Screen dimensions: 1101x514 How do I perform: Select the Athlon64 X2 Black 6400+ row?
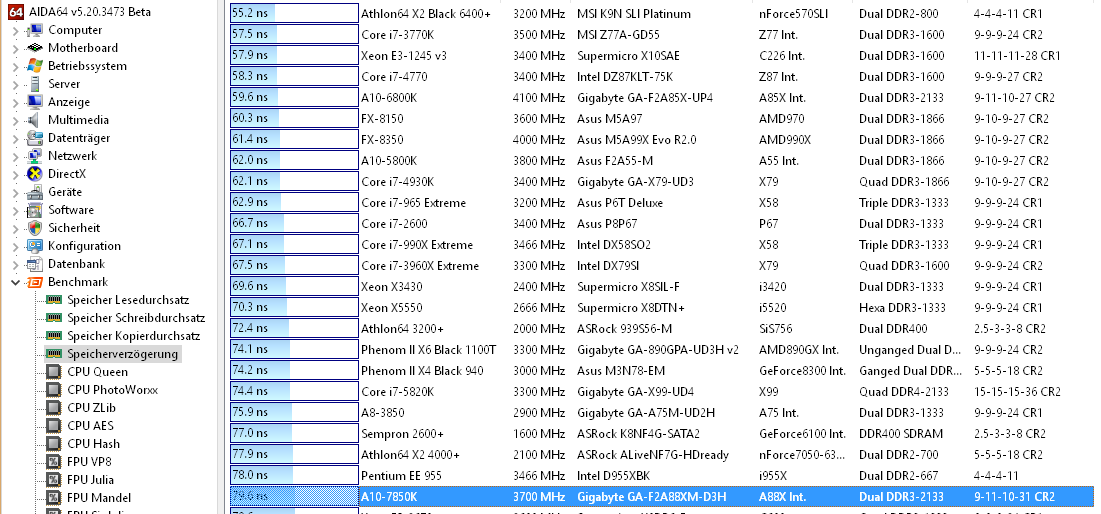(661, 13)
